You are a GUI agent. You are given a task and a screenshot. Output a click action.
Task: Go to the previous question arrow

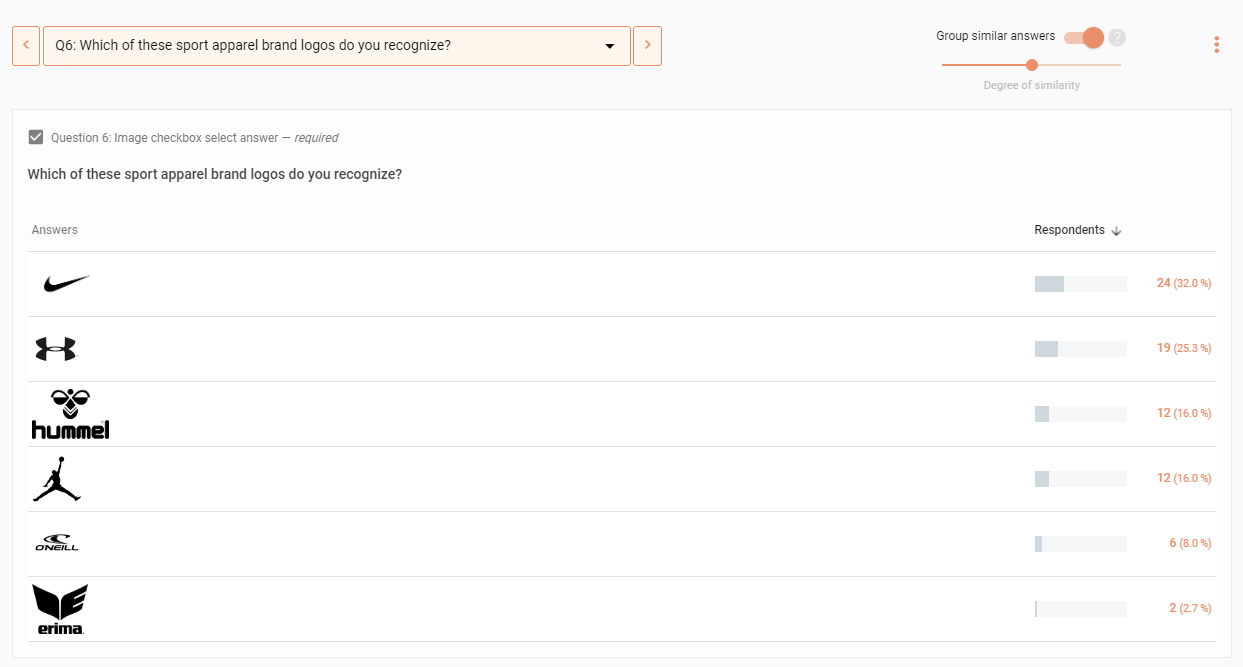pos(26,46)
